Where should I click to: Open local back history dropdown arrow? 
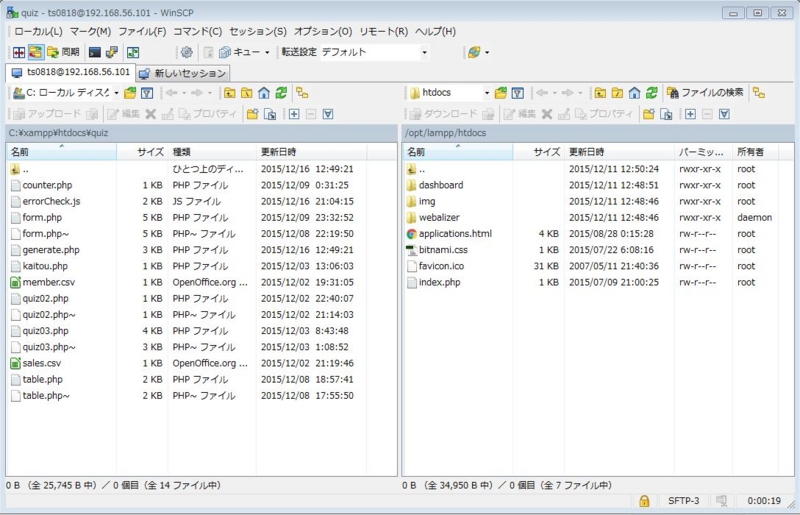coord(184,93)
